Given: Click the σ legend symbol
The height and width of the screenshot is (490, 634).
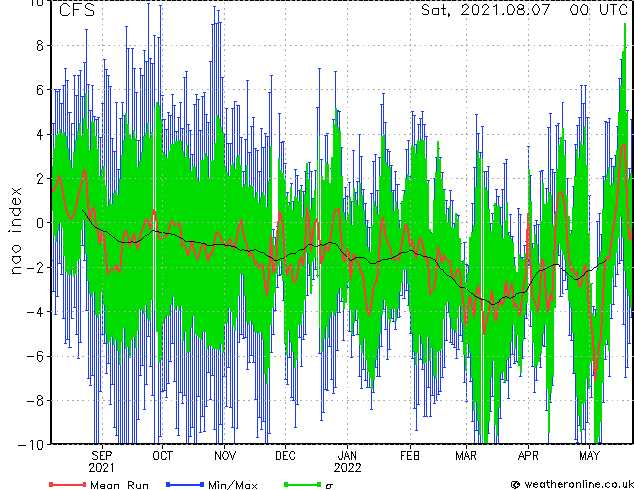Looking at the screenshot, I should click(x=329, y=486).
